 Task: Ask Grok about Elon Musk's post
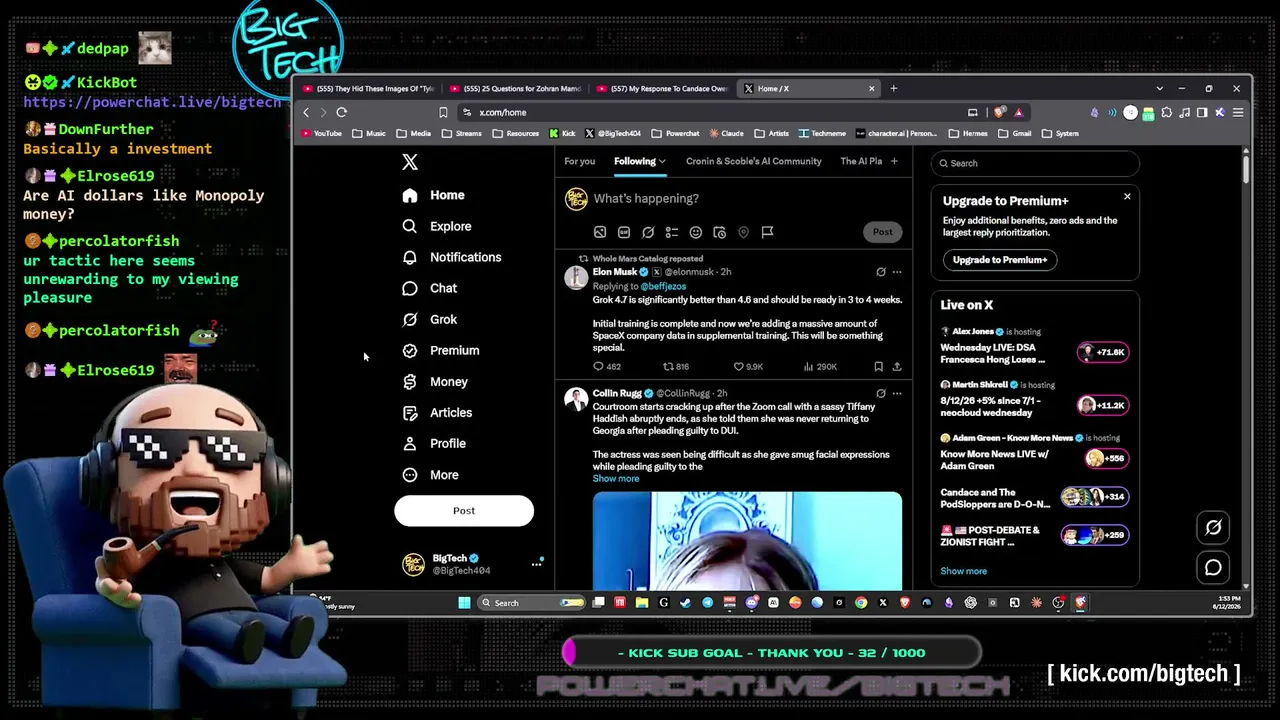[x=881, y=272]
